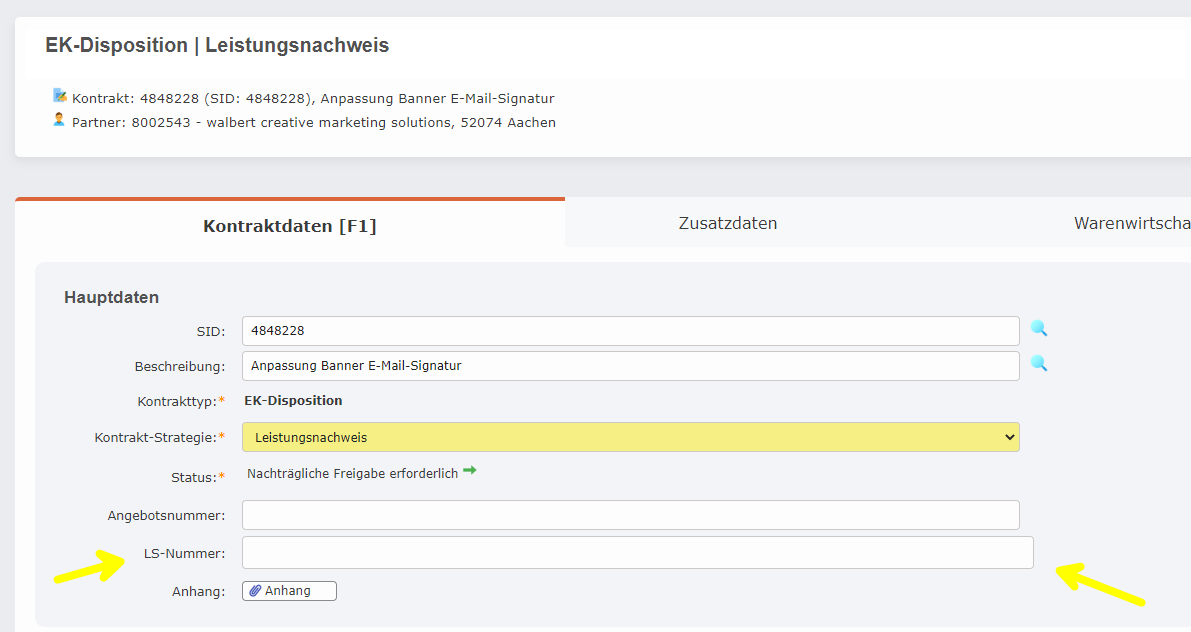The height and width of the screenshot is (632, 1191).
Task: Click the Partner person icon in the header
Action: 60,121
